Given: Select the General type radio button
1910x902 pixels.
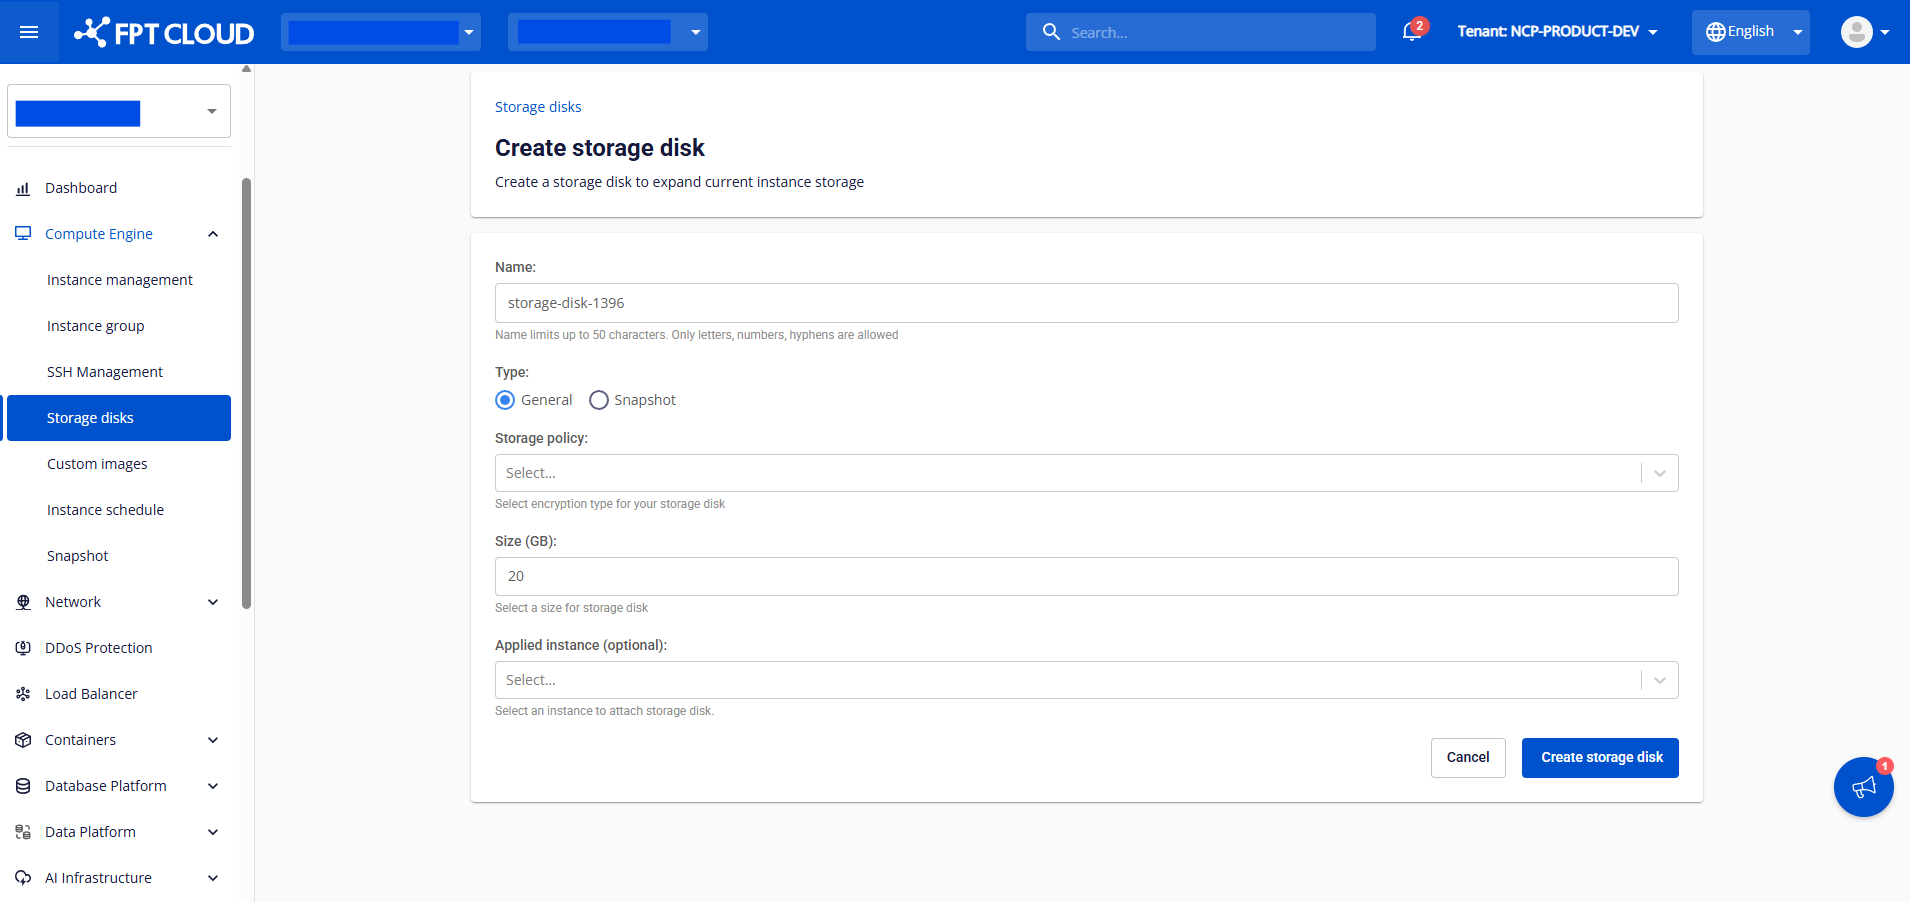Looking at the screenshot, I should [505, 400].
